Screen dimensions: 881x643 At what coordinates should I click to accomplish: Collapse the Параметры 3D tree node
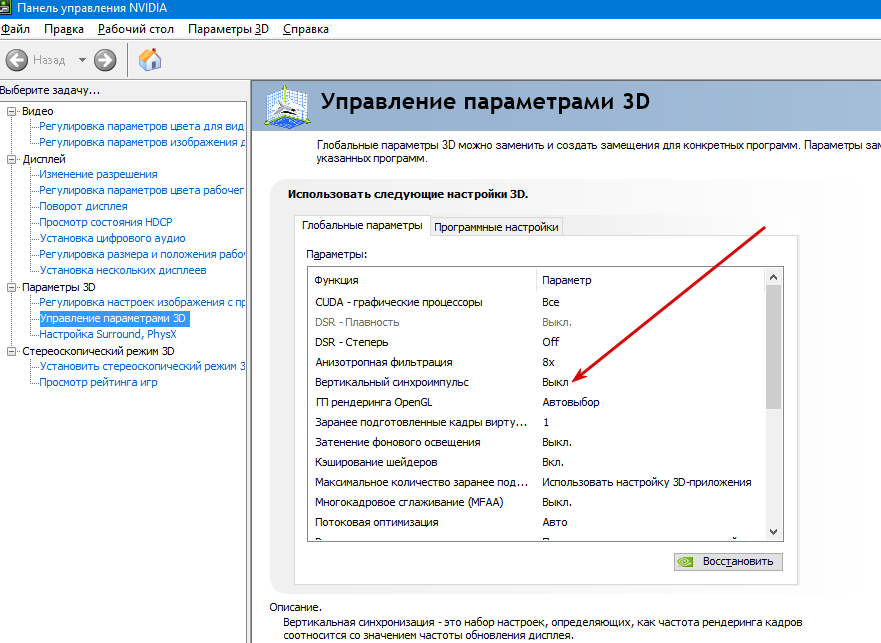pyautogui.click(x=11, y=287)
